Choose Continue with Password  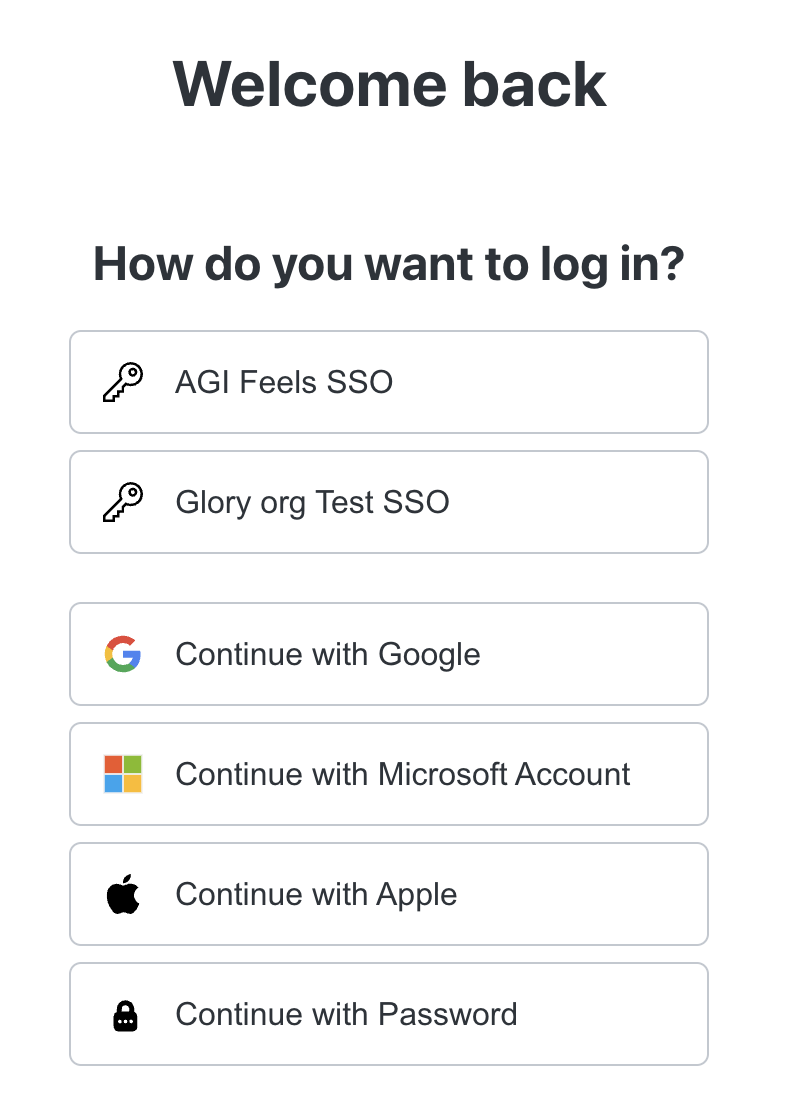pyautogui.click(x=388, y=1013)
